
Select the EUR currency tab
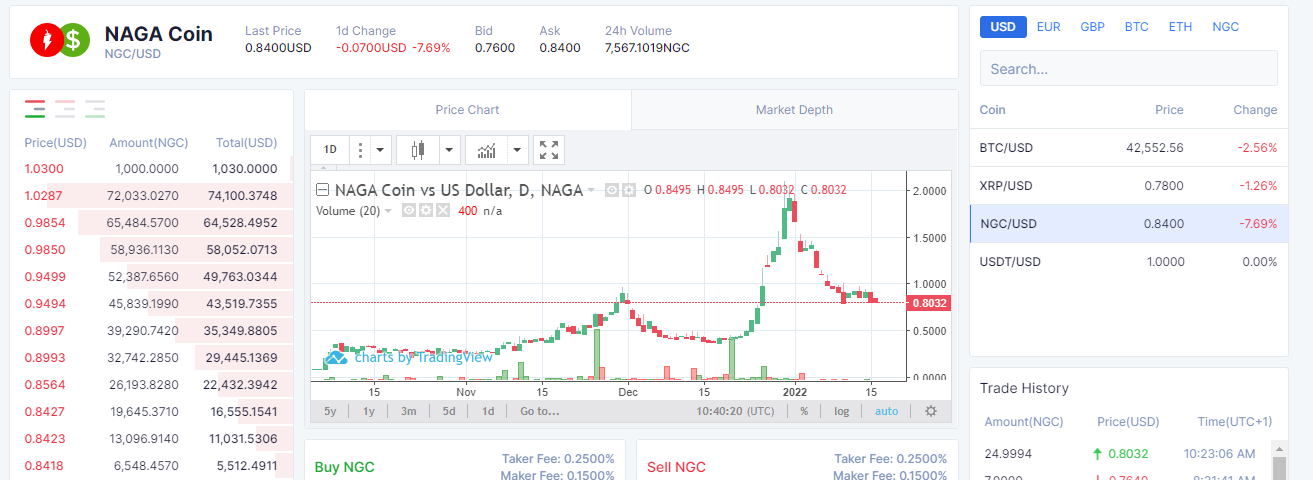pos(1049,27)
